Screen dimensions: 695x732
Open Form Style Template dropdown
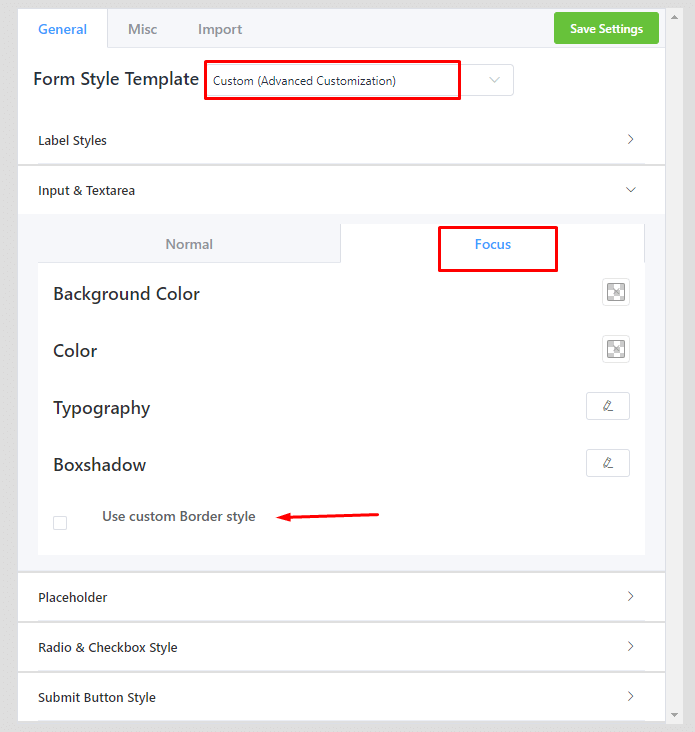click(359, 81)
